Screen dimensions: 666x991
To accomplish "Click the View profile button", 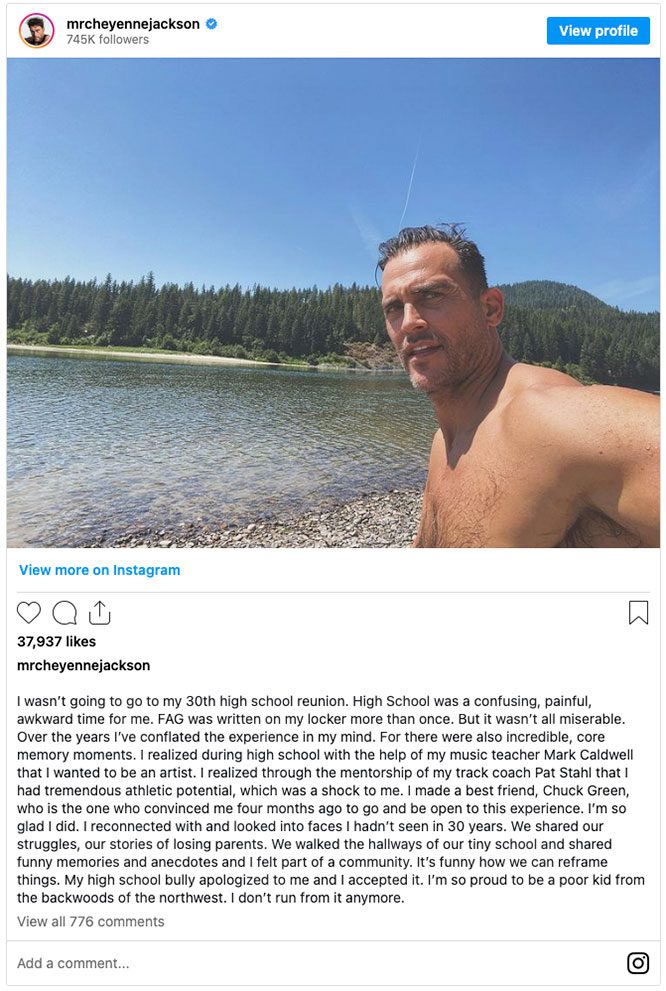I will tap(598, 30).
